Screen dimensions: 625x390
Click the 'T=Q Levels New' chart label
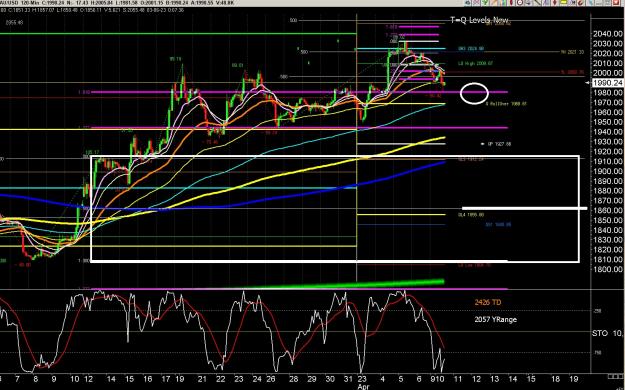point(479,20)
